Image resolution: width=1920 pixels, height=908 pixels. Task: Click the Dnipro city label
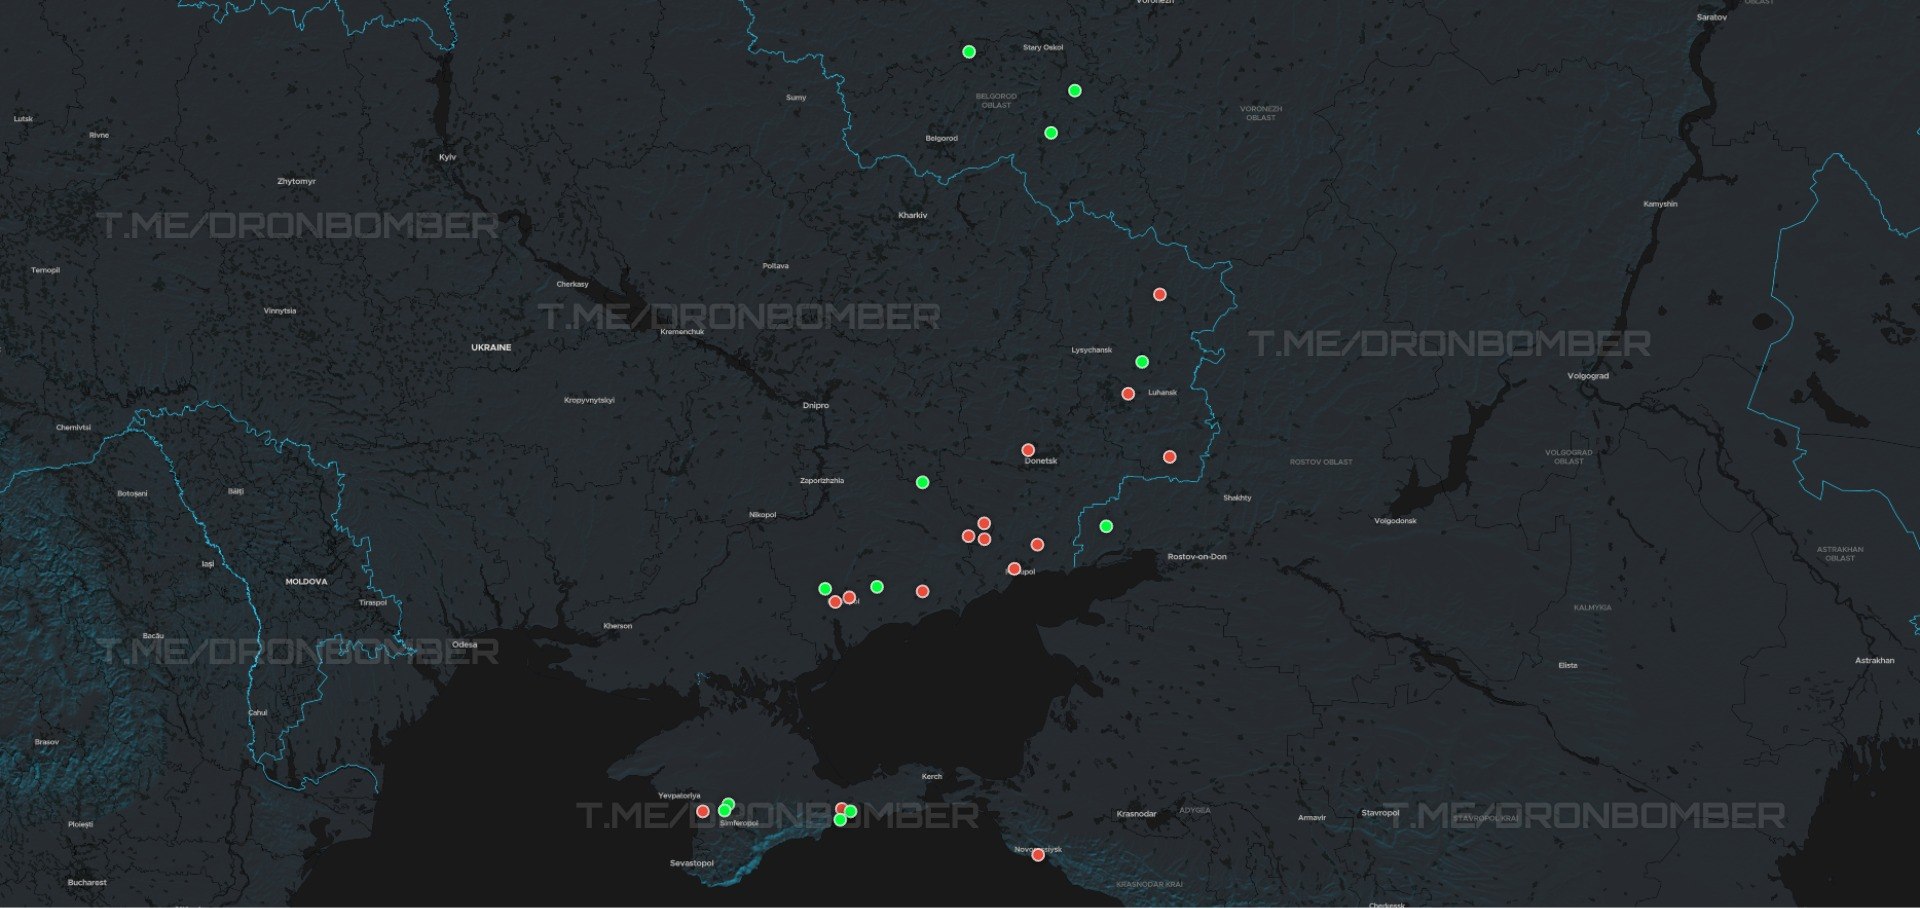coord(816,405)
